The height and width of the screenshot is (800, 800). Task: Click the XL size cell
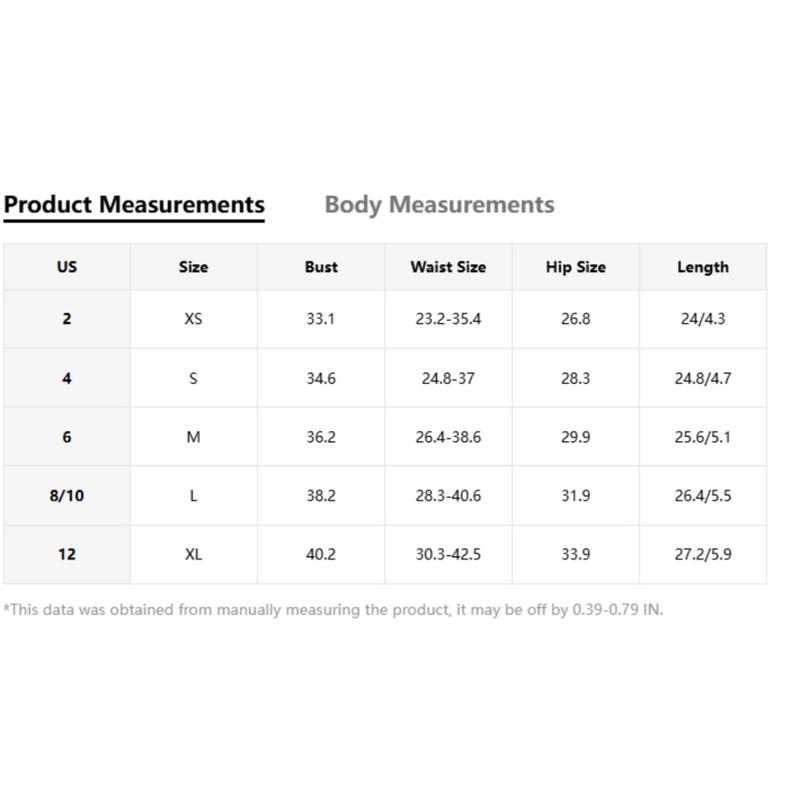(193, 554)
